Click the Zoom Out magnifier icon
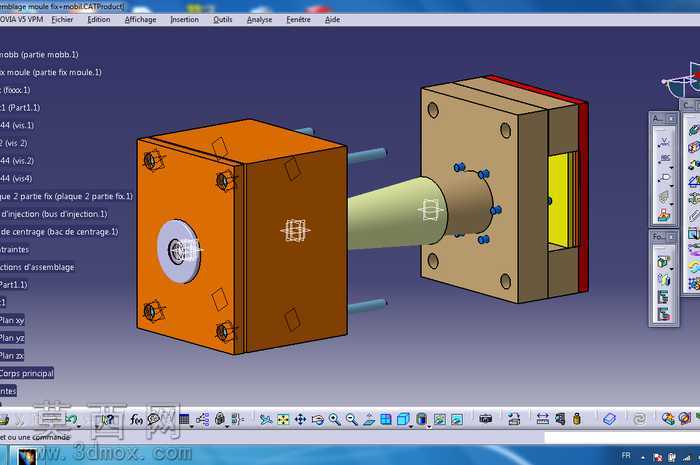Image resolution: width=700 pixels, height=465 pixels. click(352, 419)
